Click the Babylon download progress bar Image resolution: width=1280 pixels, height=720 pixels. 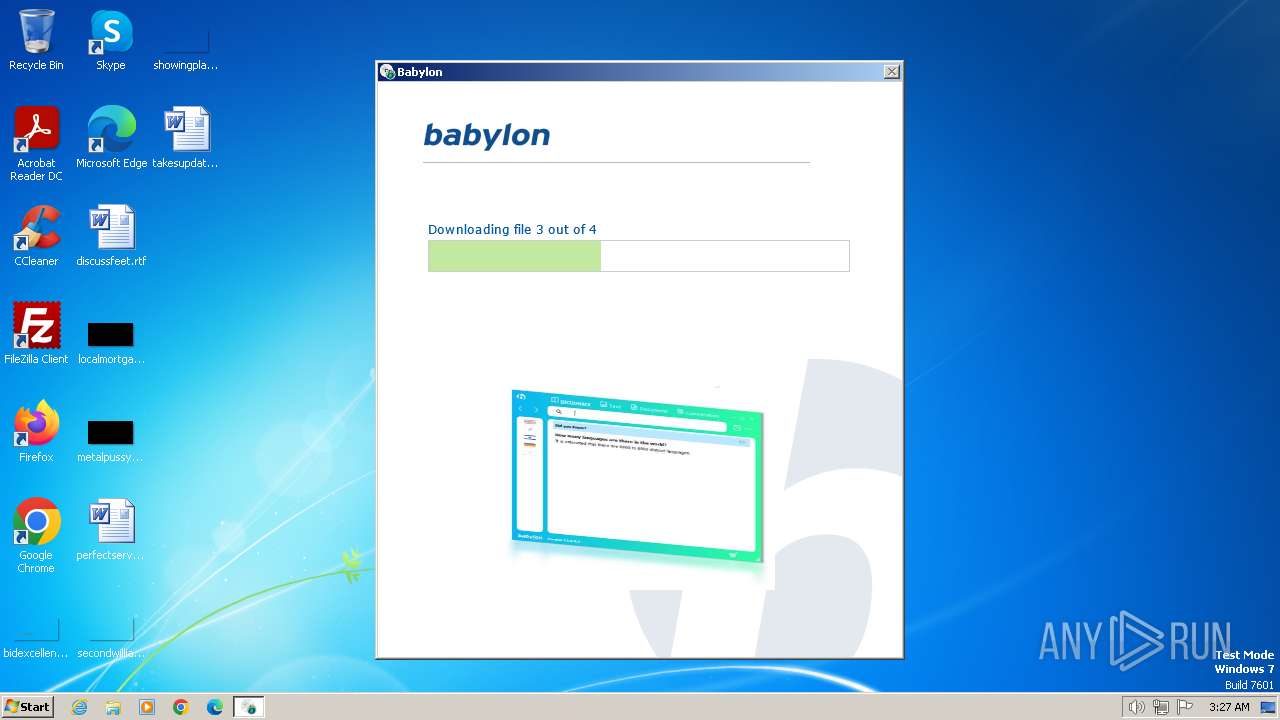pos(639,256)
